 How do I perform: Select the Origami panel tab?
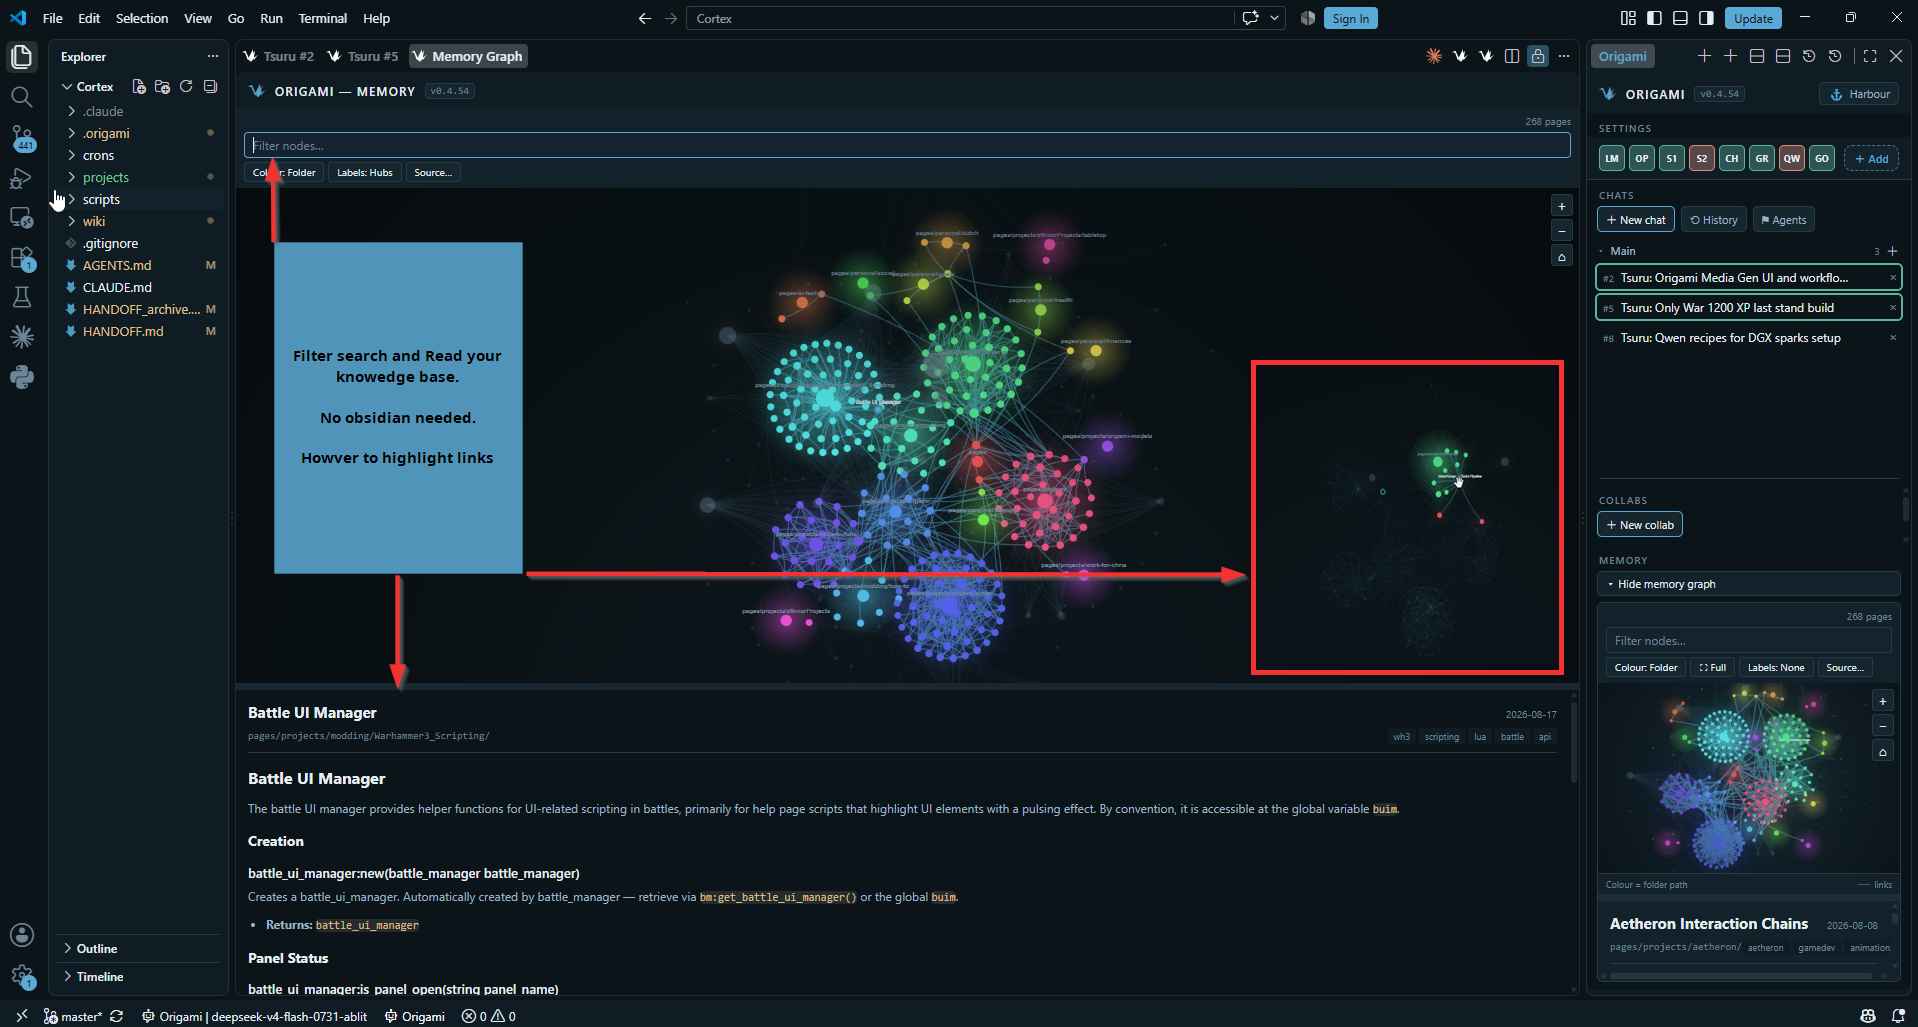tap(1622, 56)
